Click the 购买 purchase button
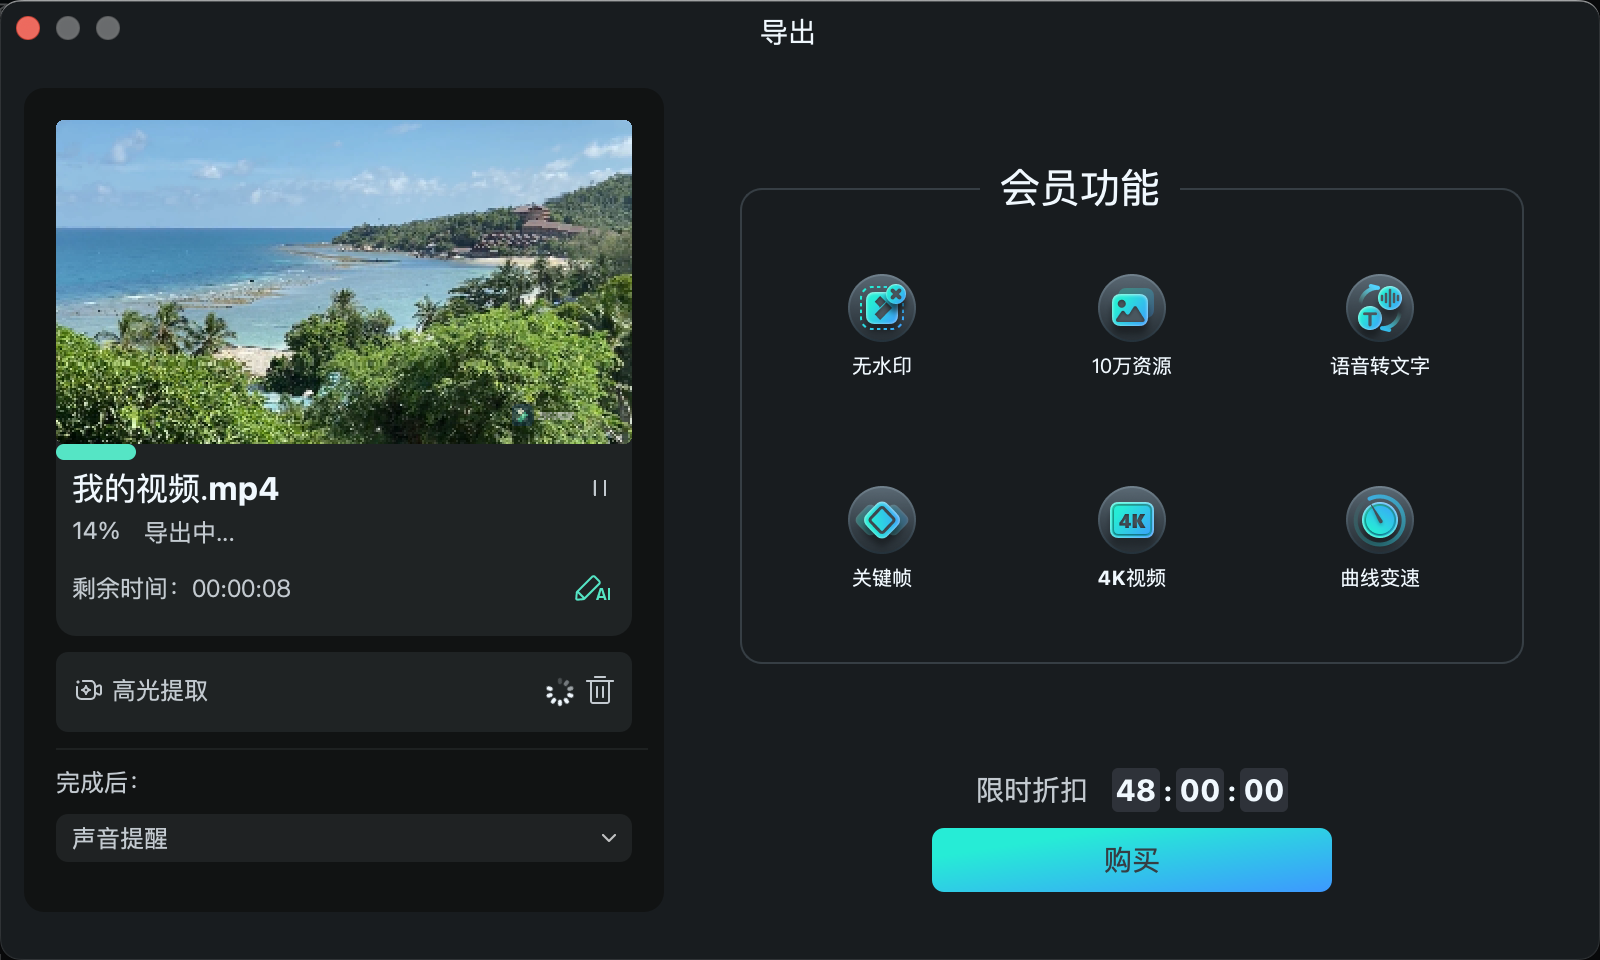Viewport: 1600px width, 960px height. coord(1131,859)
